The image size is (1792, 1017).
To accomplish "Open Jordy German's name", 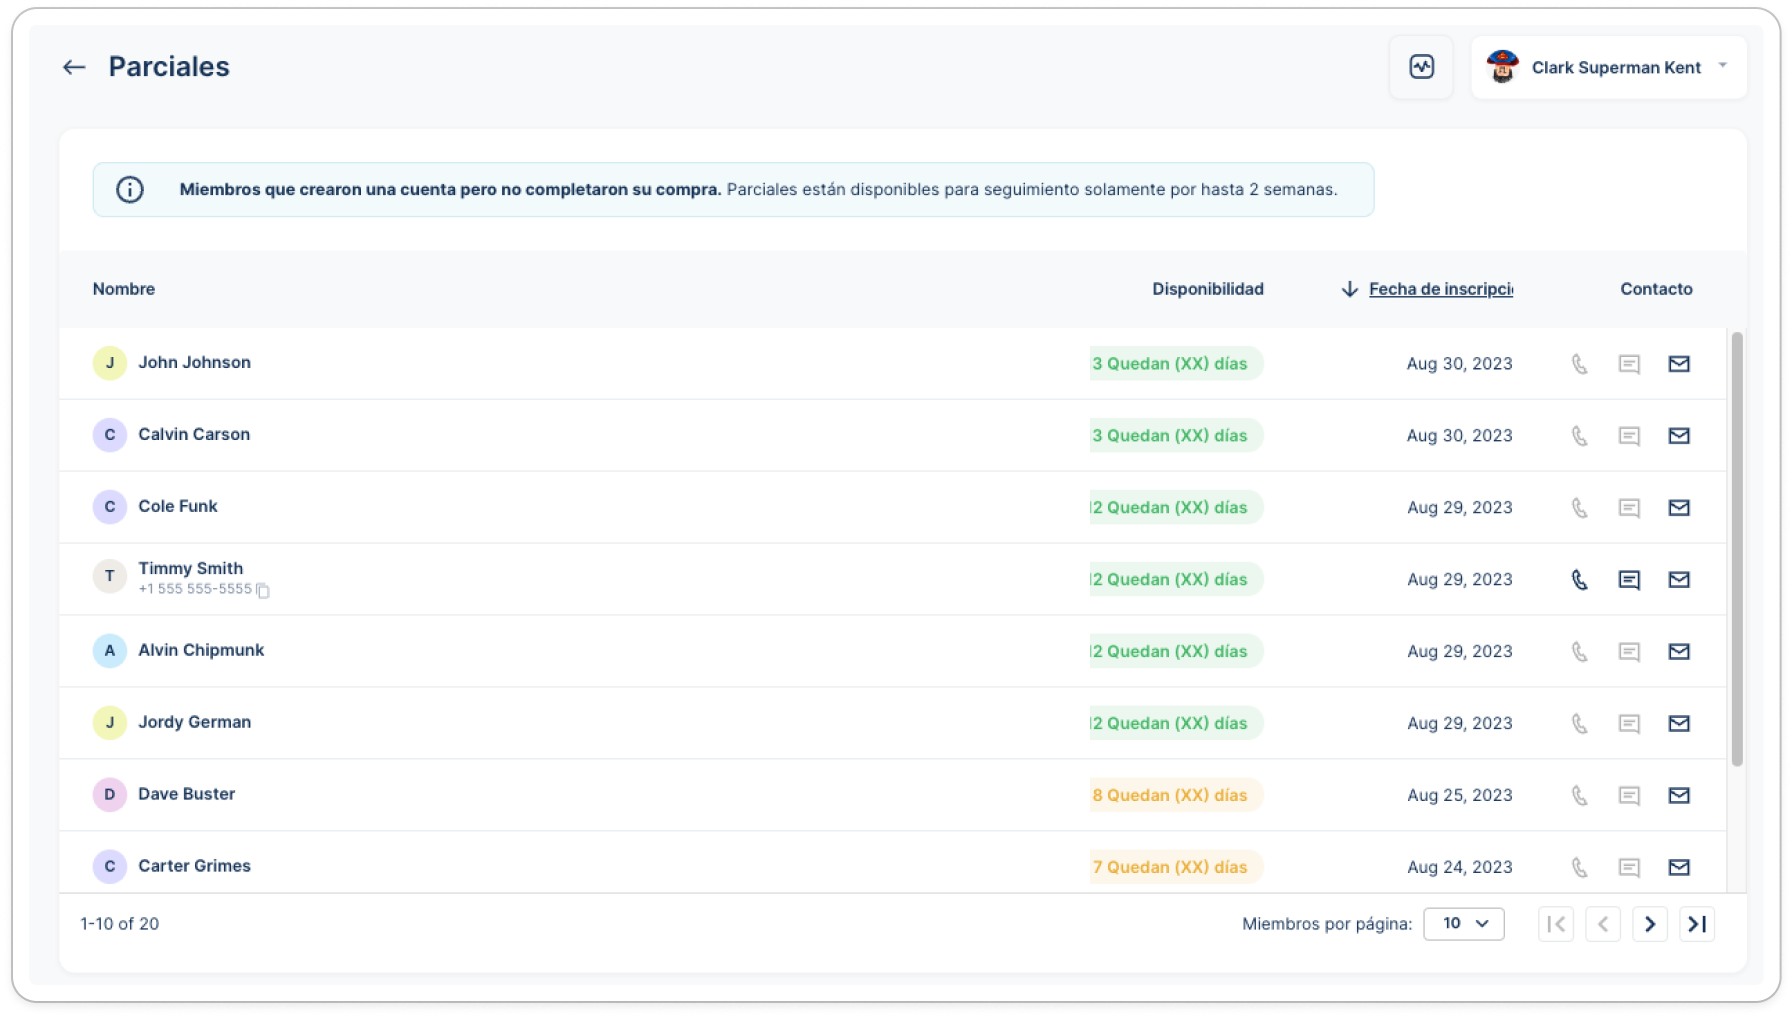I will 194,723.
